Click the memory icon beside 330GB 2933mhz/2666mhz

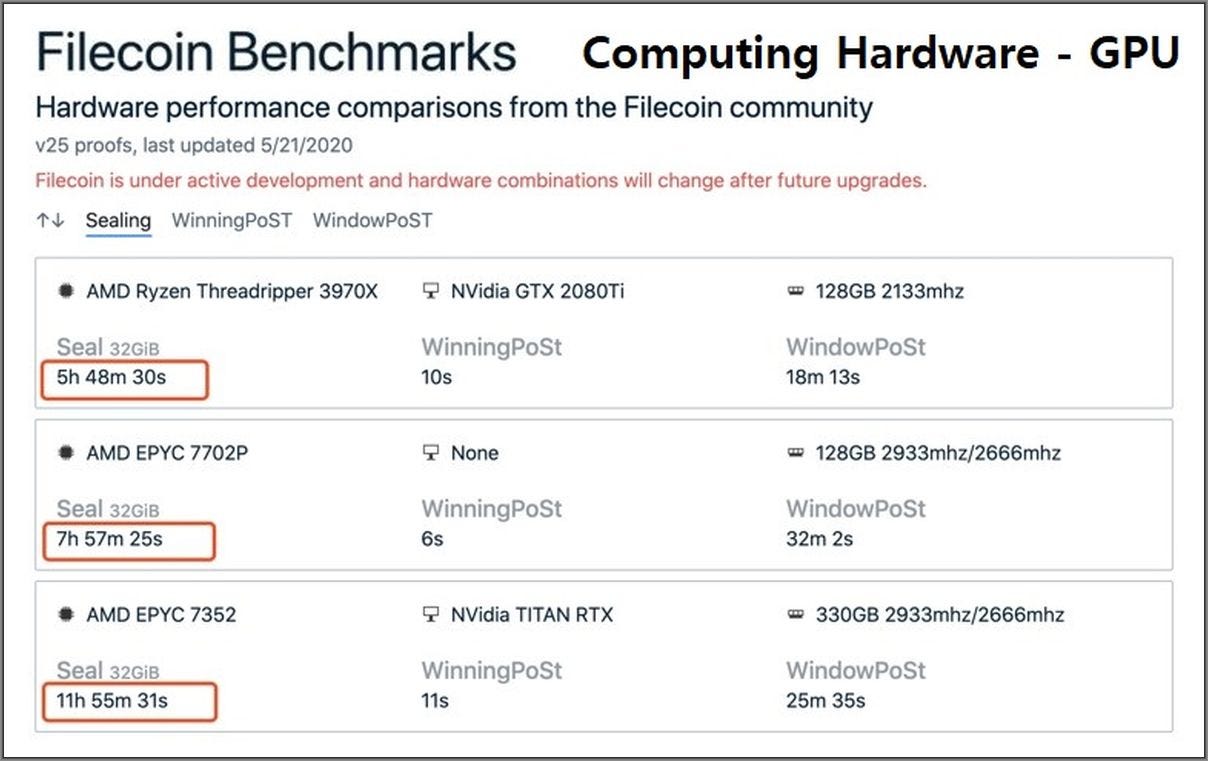[x=796, y=614]
